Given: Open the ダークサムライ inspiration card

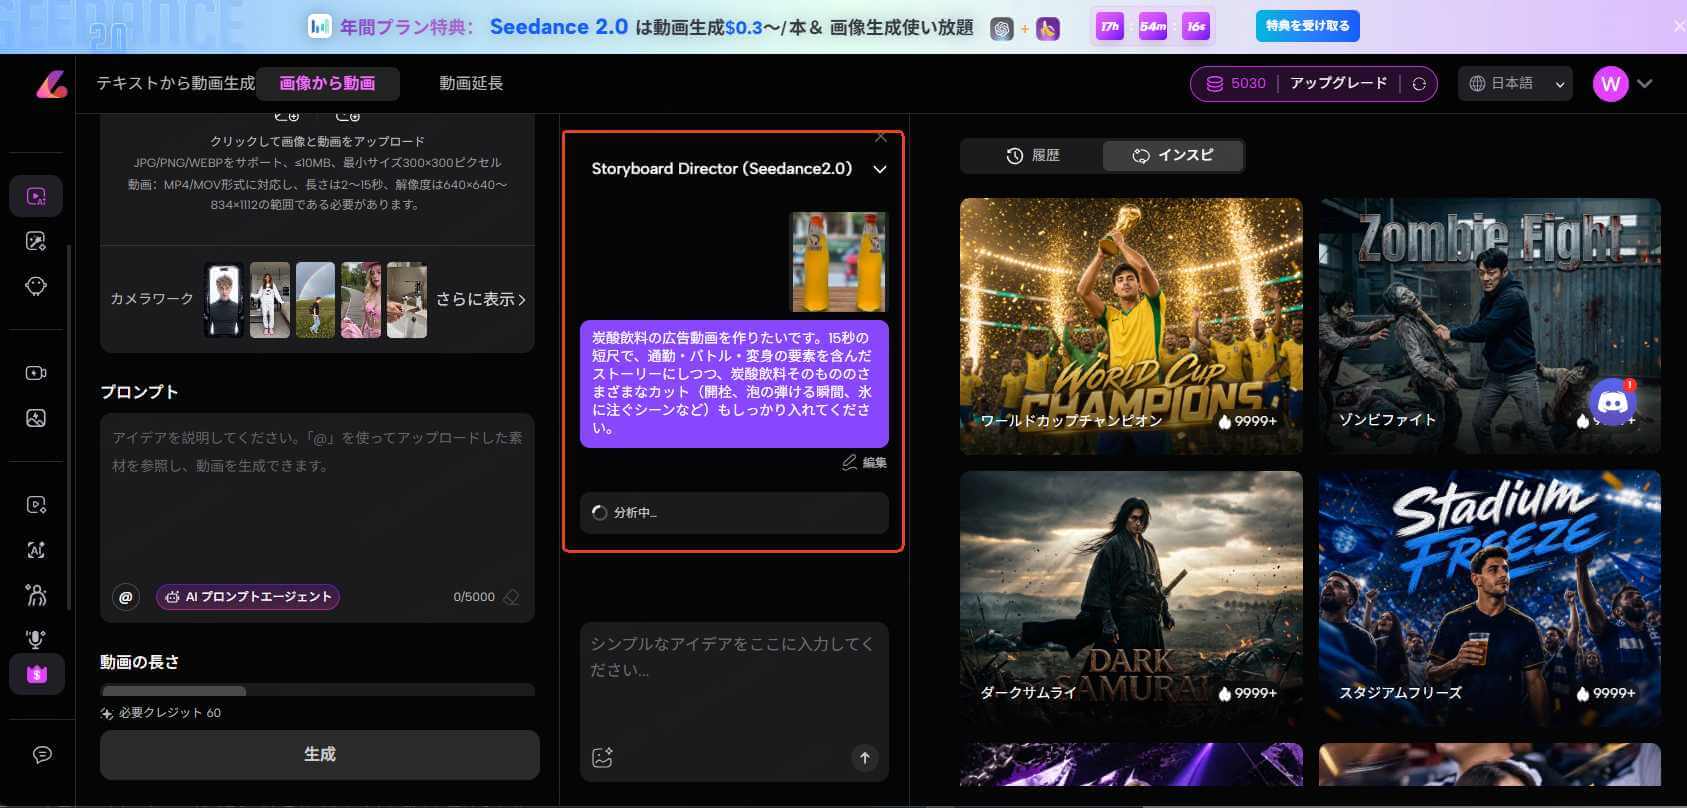Looking at the screenshot, I should point(1131,599).
